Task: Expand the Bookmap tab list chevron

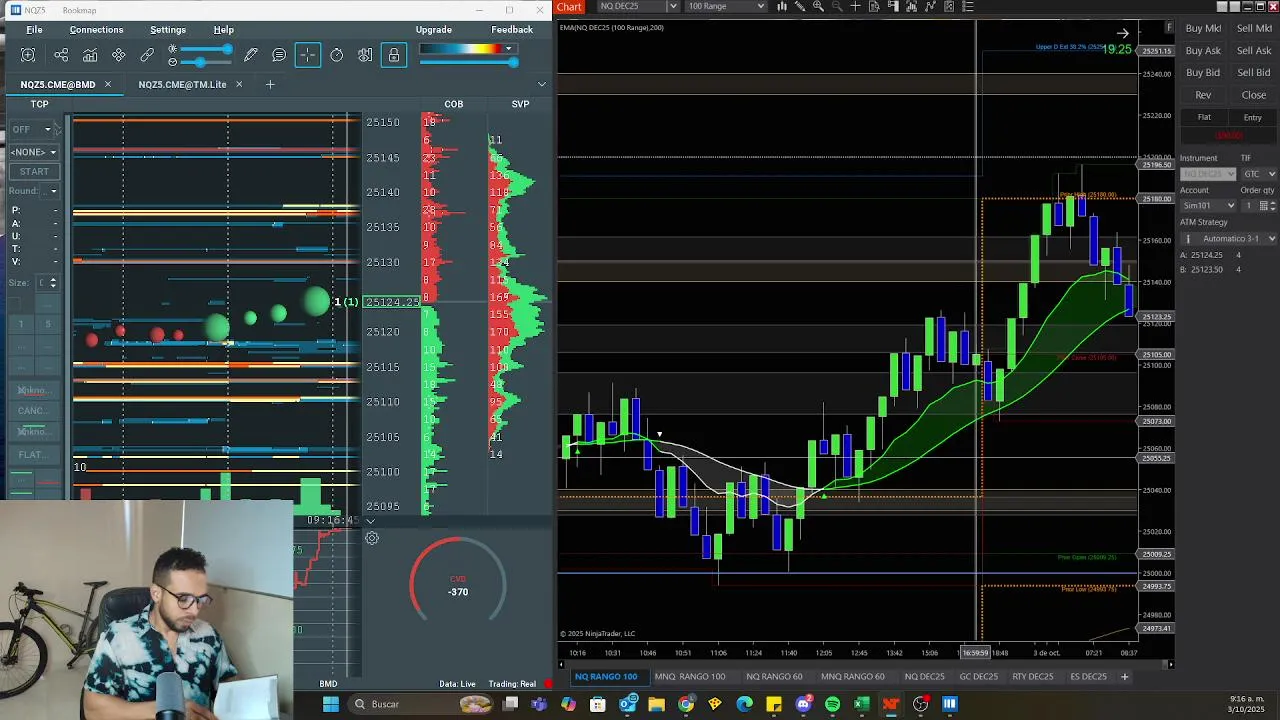Action: (x=542, y=84)
